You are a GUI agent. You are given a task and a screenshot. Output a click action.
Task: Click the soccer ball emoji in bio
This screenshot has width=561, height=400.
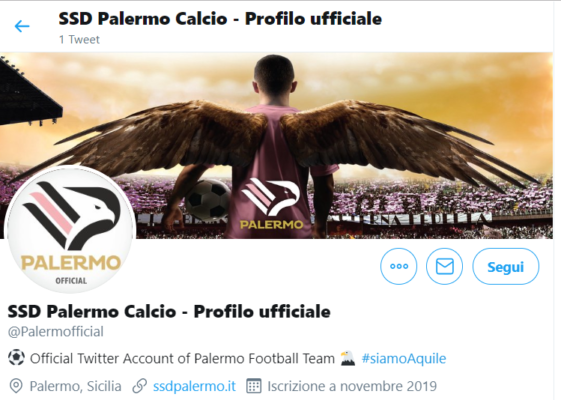click(x=16, y=357)
